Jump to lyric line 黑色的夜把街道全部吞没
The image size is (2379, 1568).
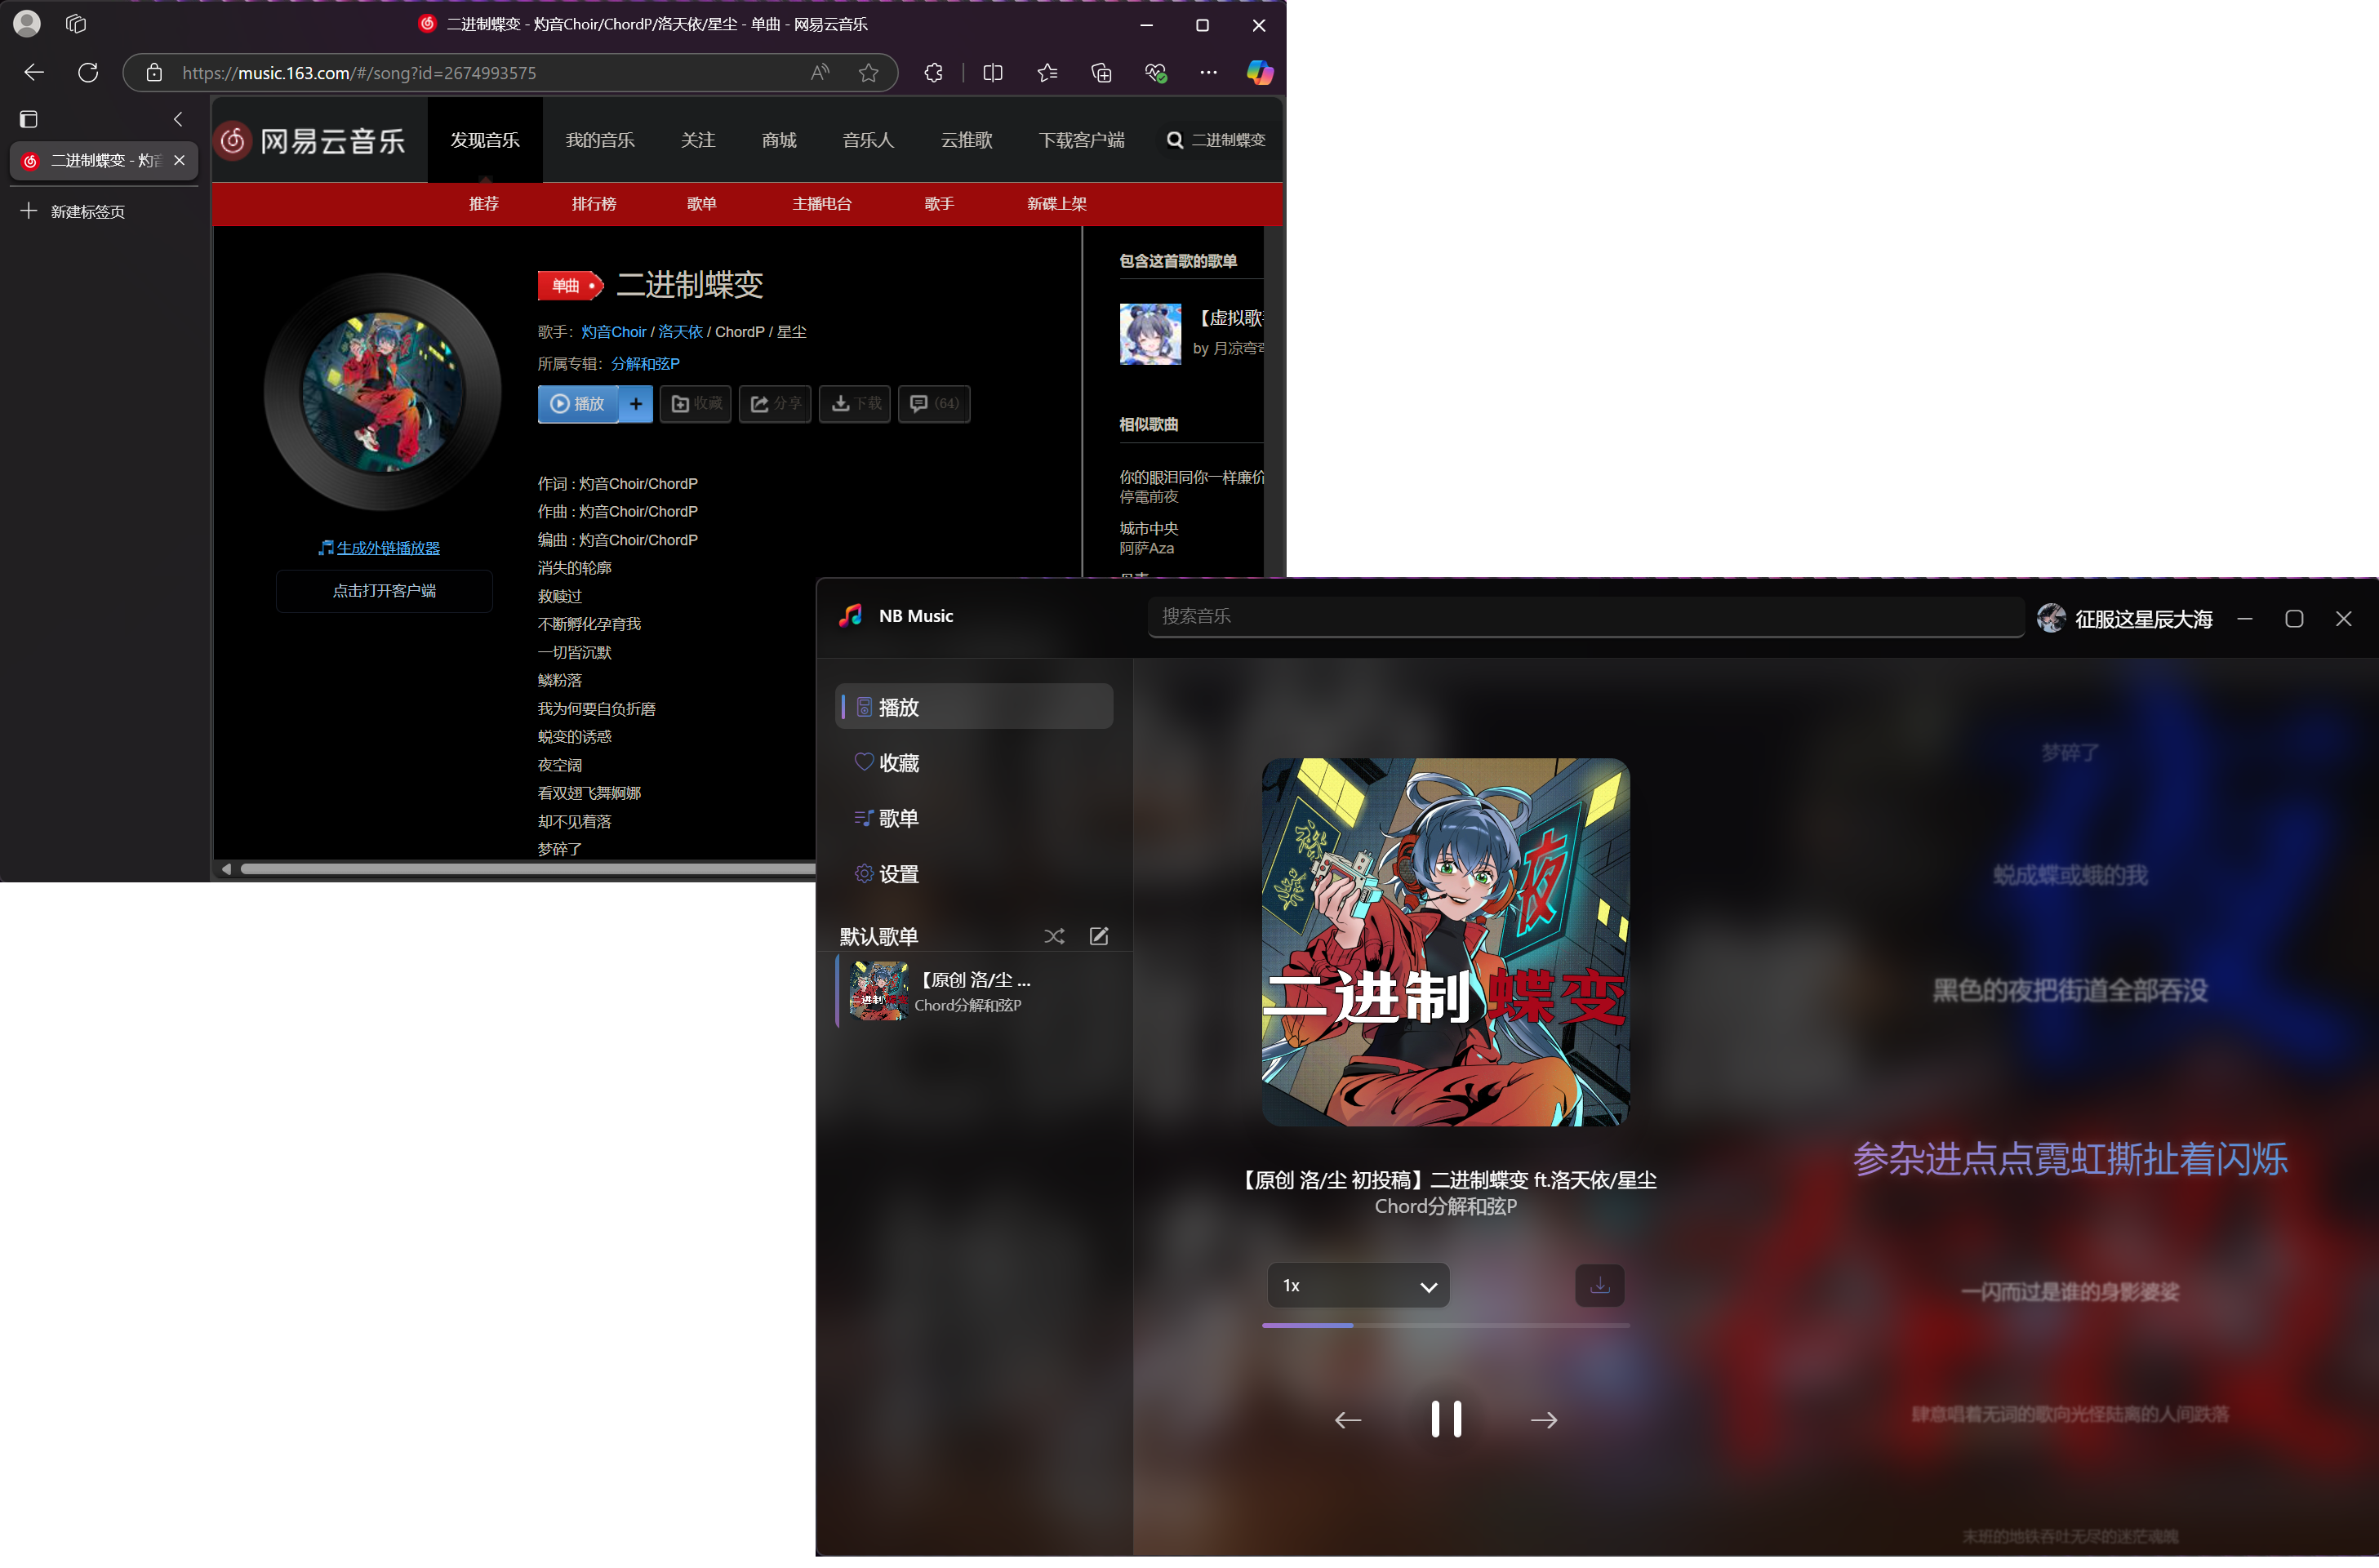(2069, 991)
